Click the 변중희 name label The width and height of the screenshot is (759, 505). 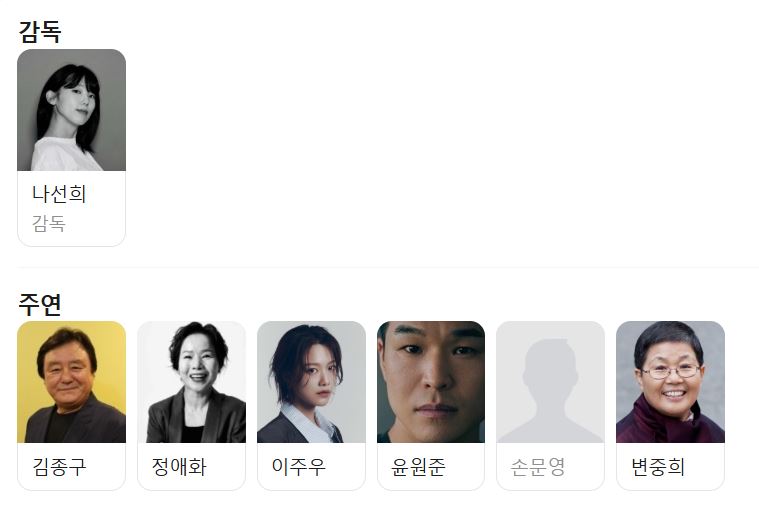[x=658, y=467]
